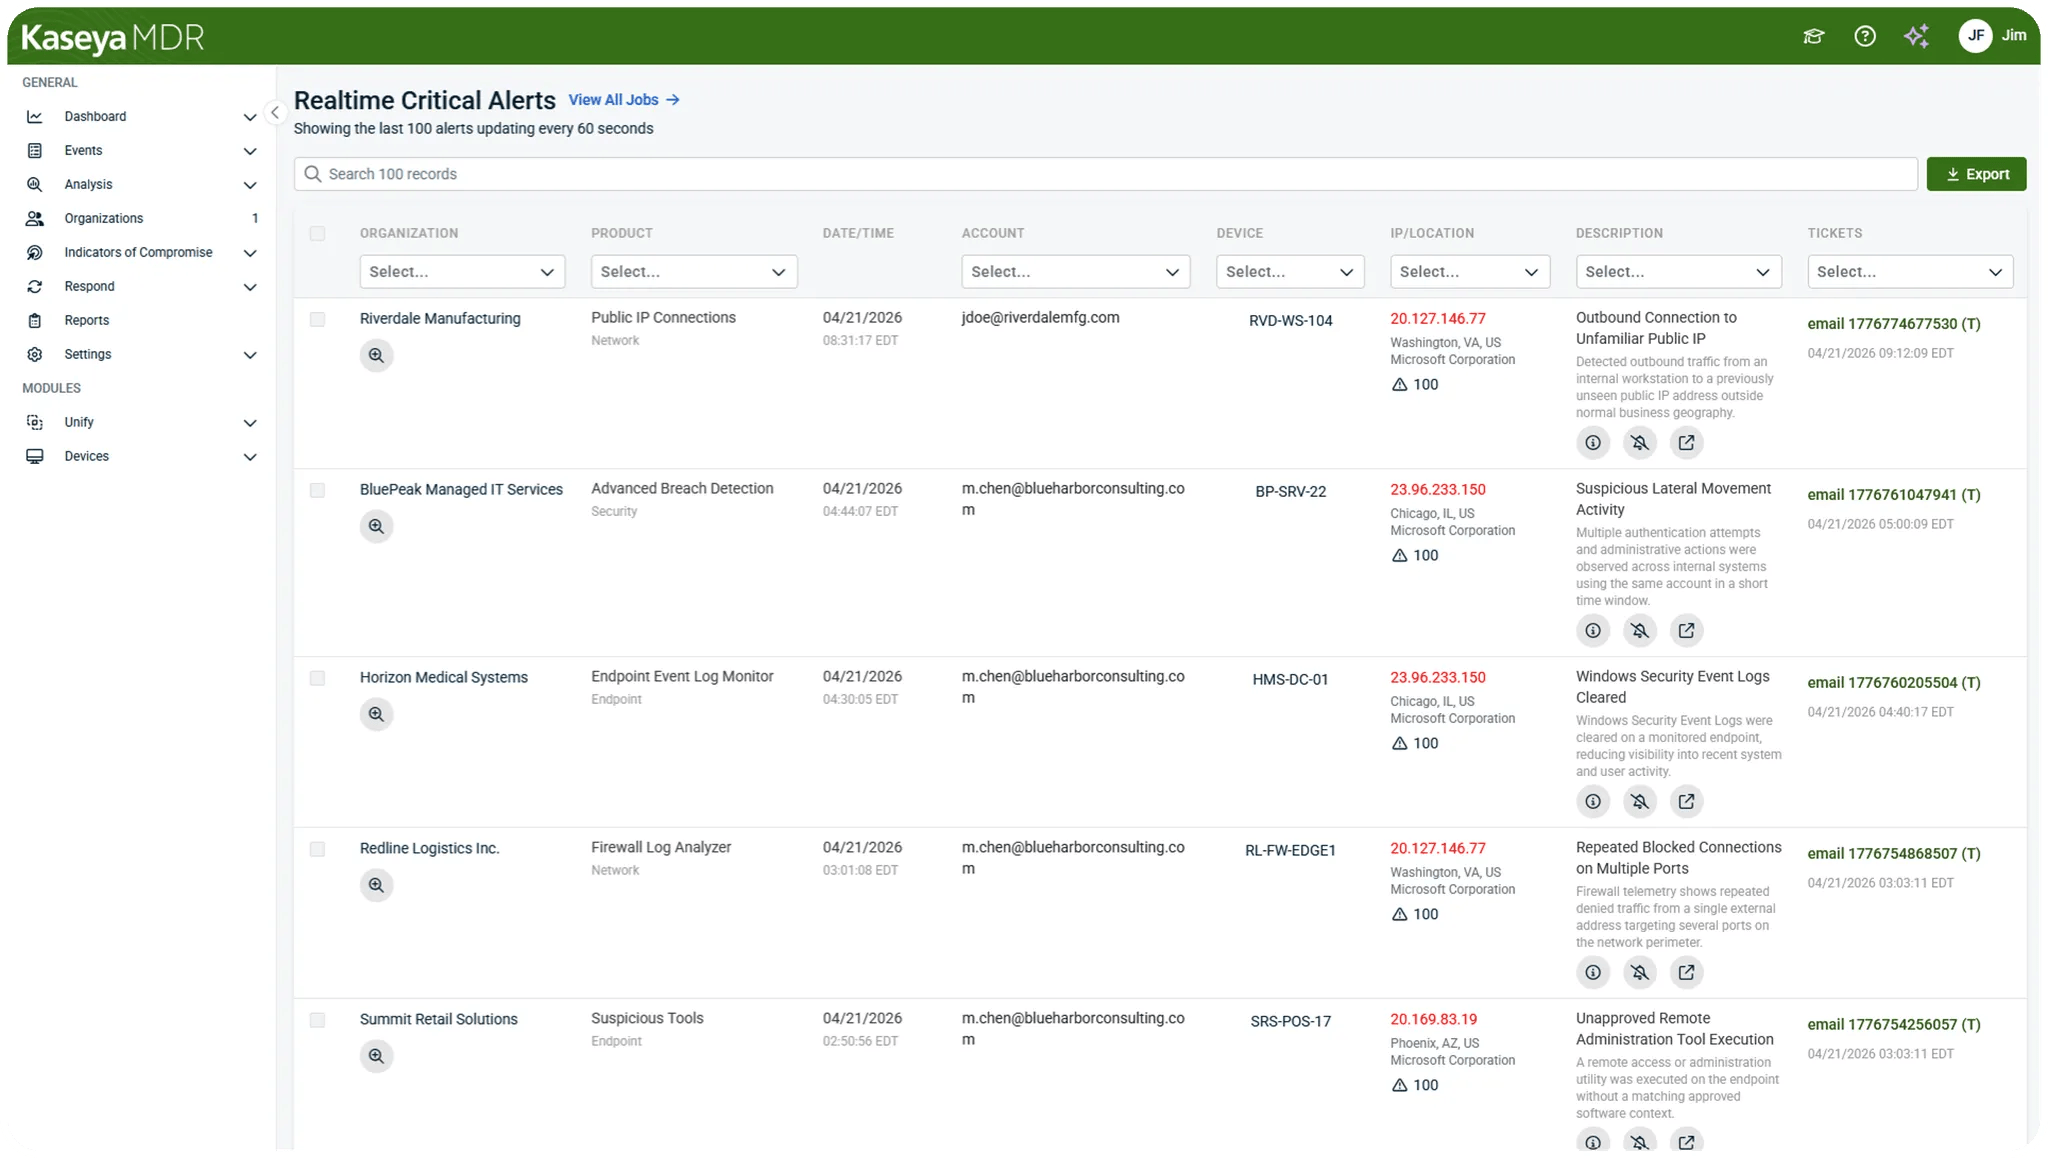Viewport: 2048px width, 1158px height.
Task: Show info for Windows Security Event Logs Cleared
Action: pos(1593,801)
